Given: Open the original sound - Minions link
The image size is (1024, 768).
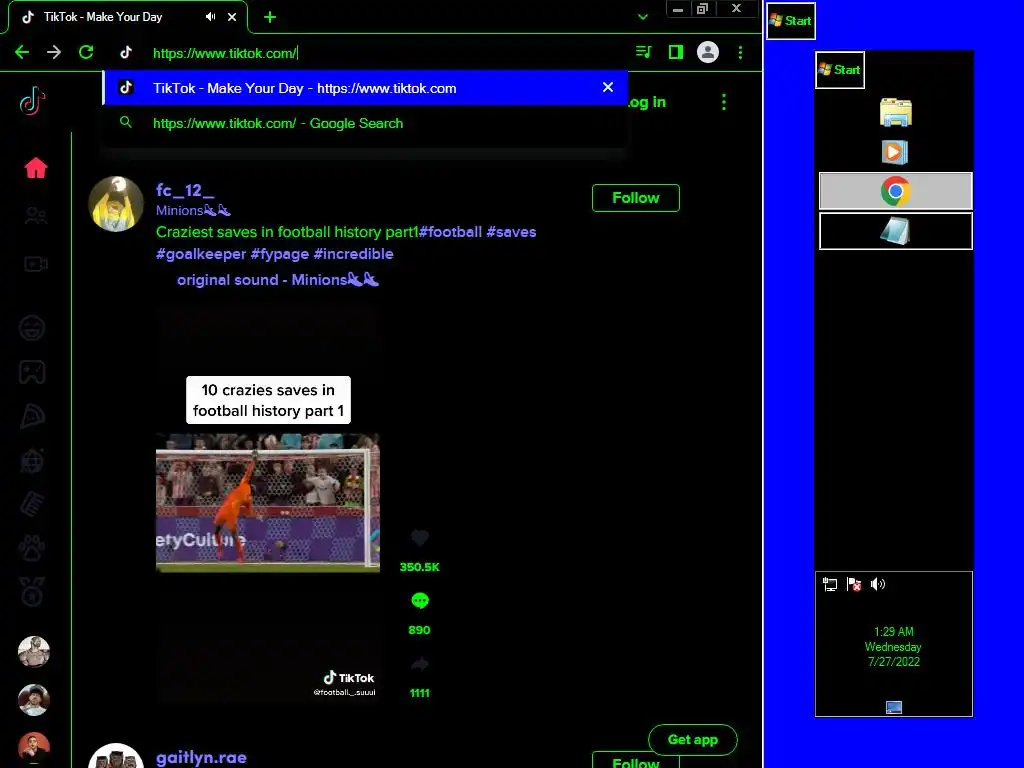Looking at the screenshot, I should point(278,280).
